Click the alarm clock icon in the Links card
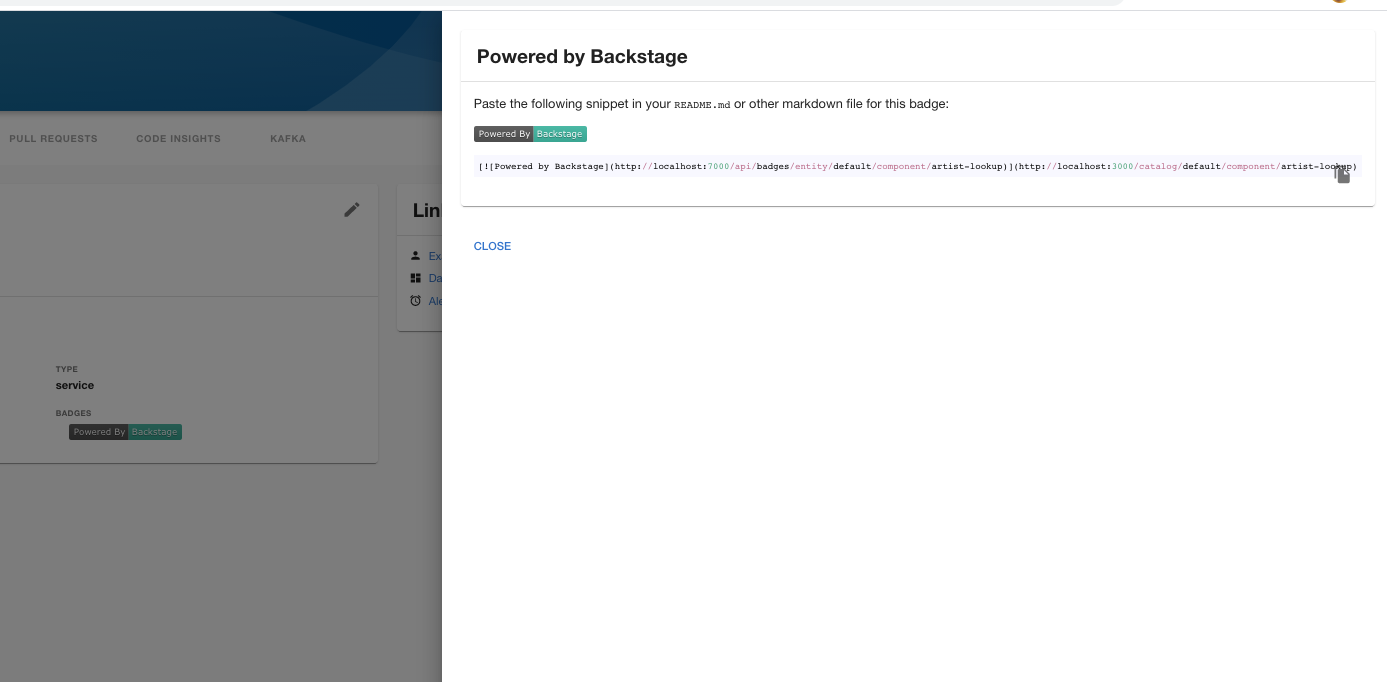The height and width of the screenshot is (682, 1387). pos(415,300)
